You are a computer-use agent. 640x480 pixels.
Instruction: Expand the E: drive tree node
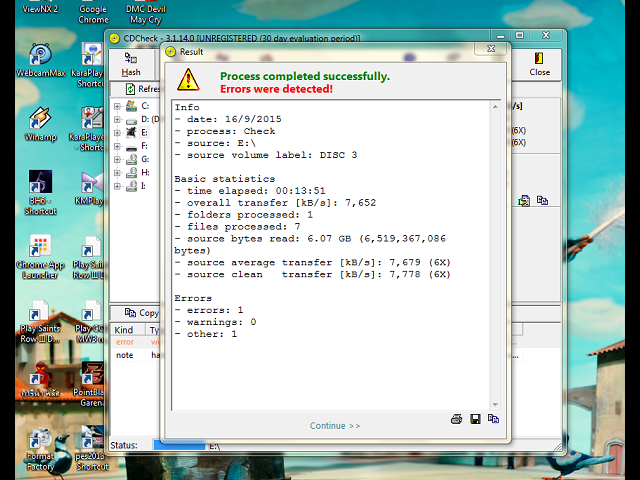(x=117, y=133)
